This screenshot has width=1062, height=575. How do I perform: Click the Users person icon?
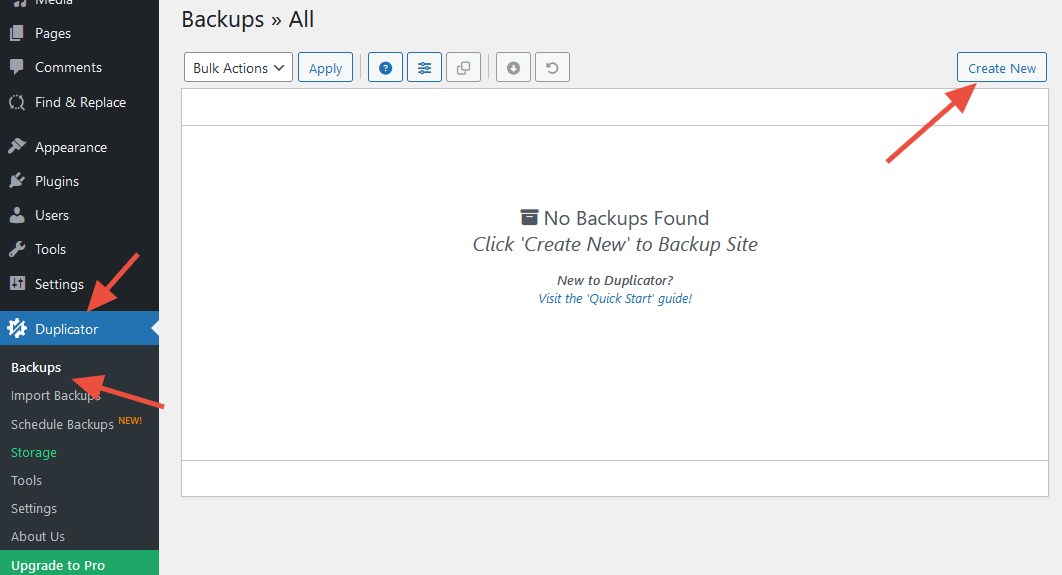pos(17,215)
